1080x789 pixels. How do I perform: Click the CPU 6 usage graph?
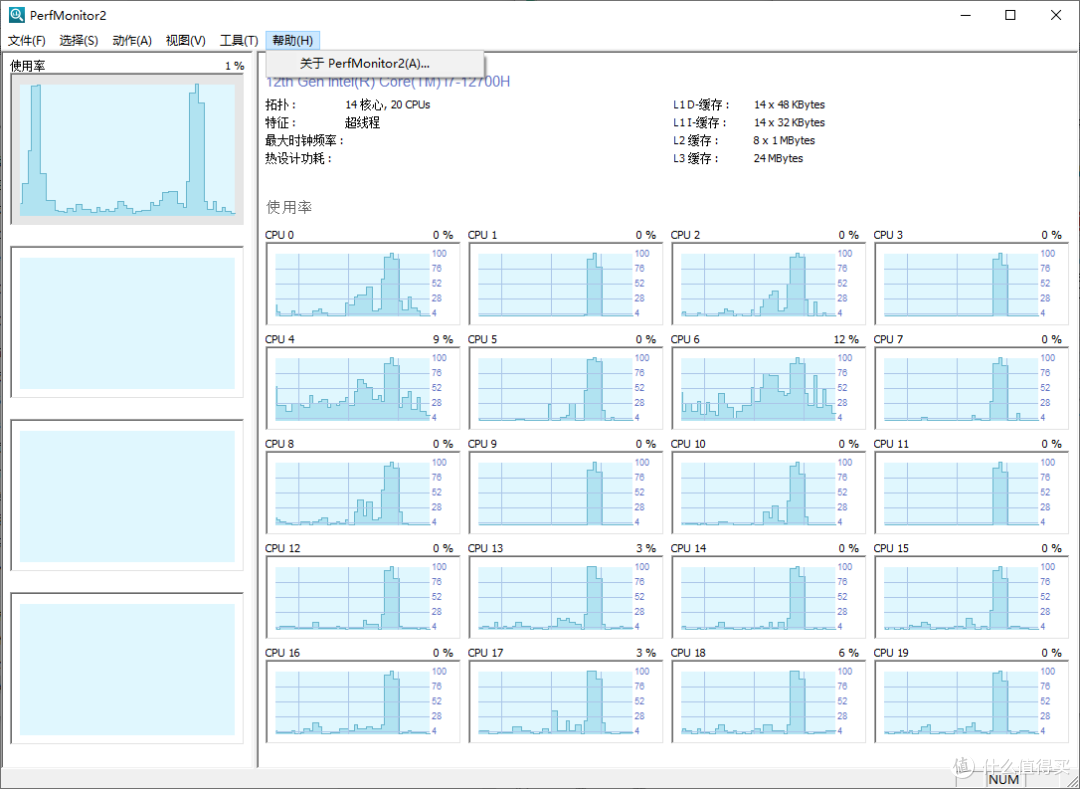click(x=758, y=388)
